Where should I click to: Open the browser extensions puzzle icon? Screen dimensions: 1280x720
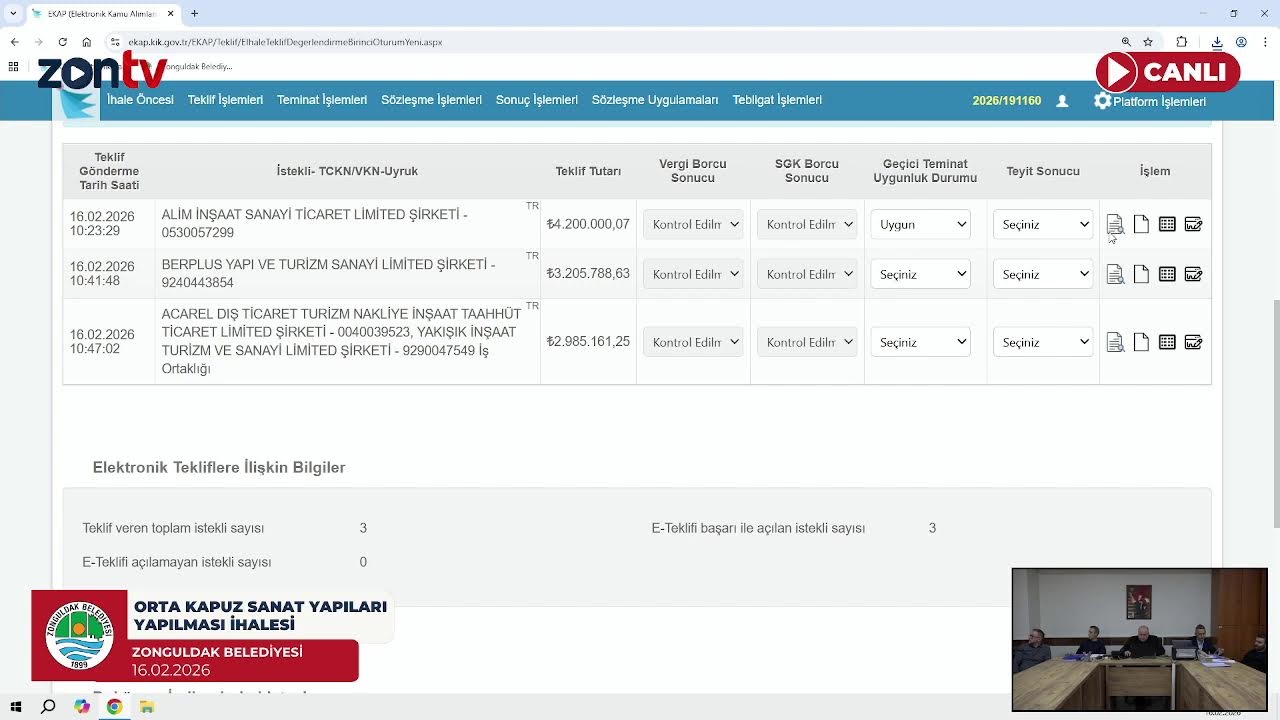[1182, 42]
